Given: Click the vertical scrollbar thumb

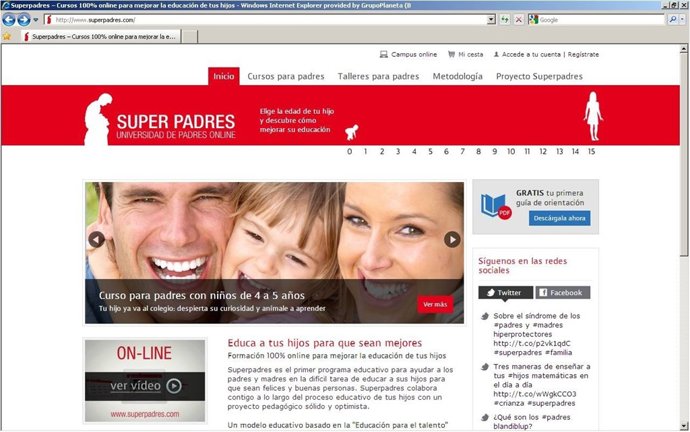Looking at the screenshot, I should pyautogui.click(x=684, y=154).
